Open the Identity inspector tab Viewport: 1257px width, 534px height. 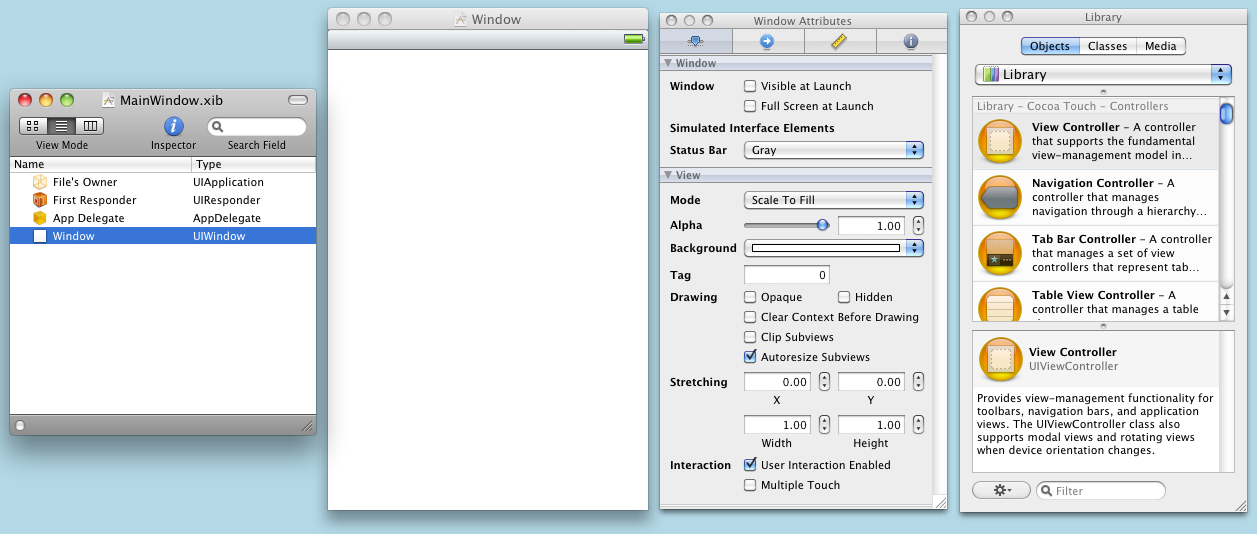911,41
